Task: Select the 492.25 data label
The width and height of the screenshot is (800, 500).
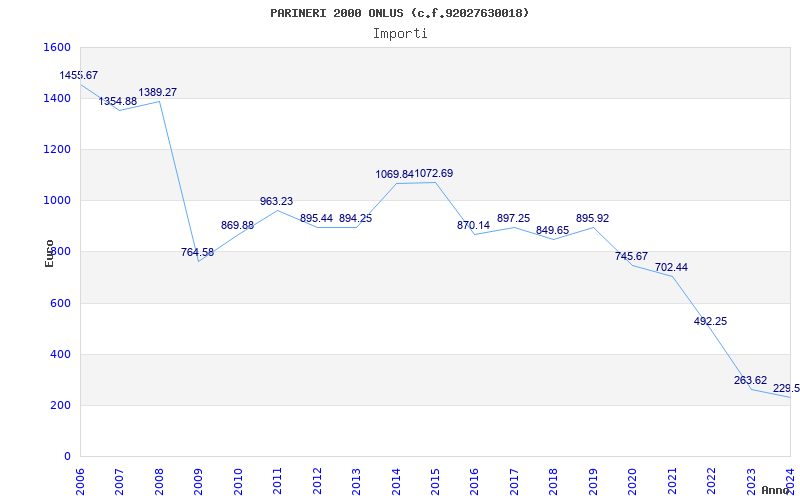Action: tap(711, 321)
